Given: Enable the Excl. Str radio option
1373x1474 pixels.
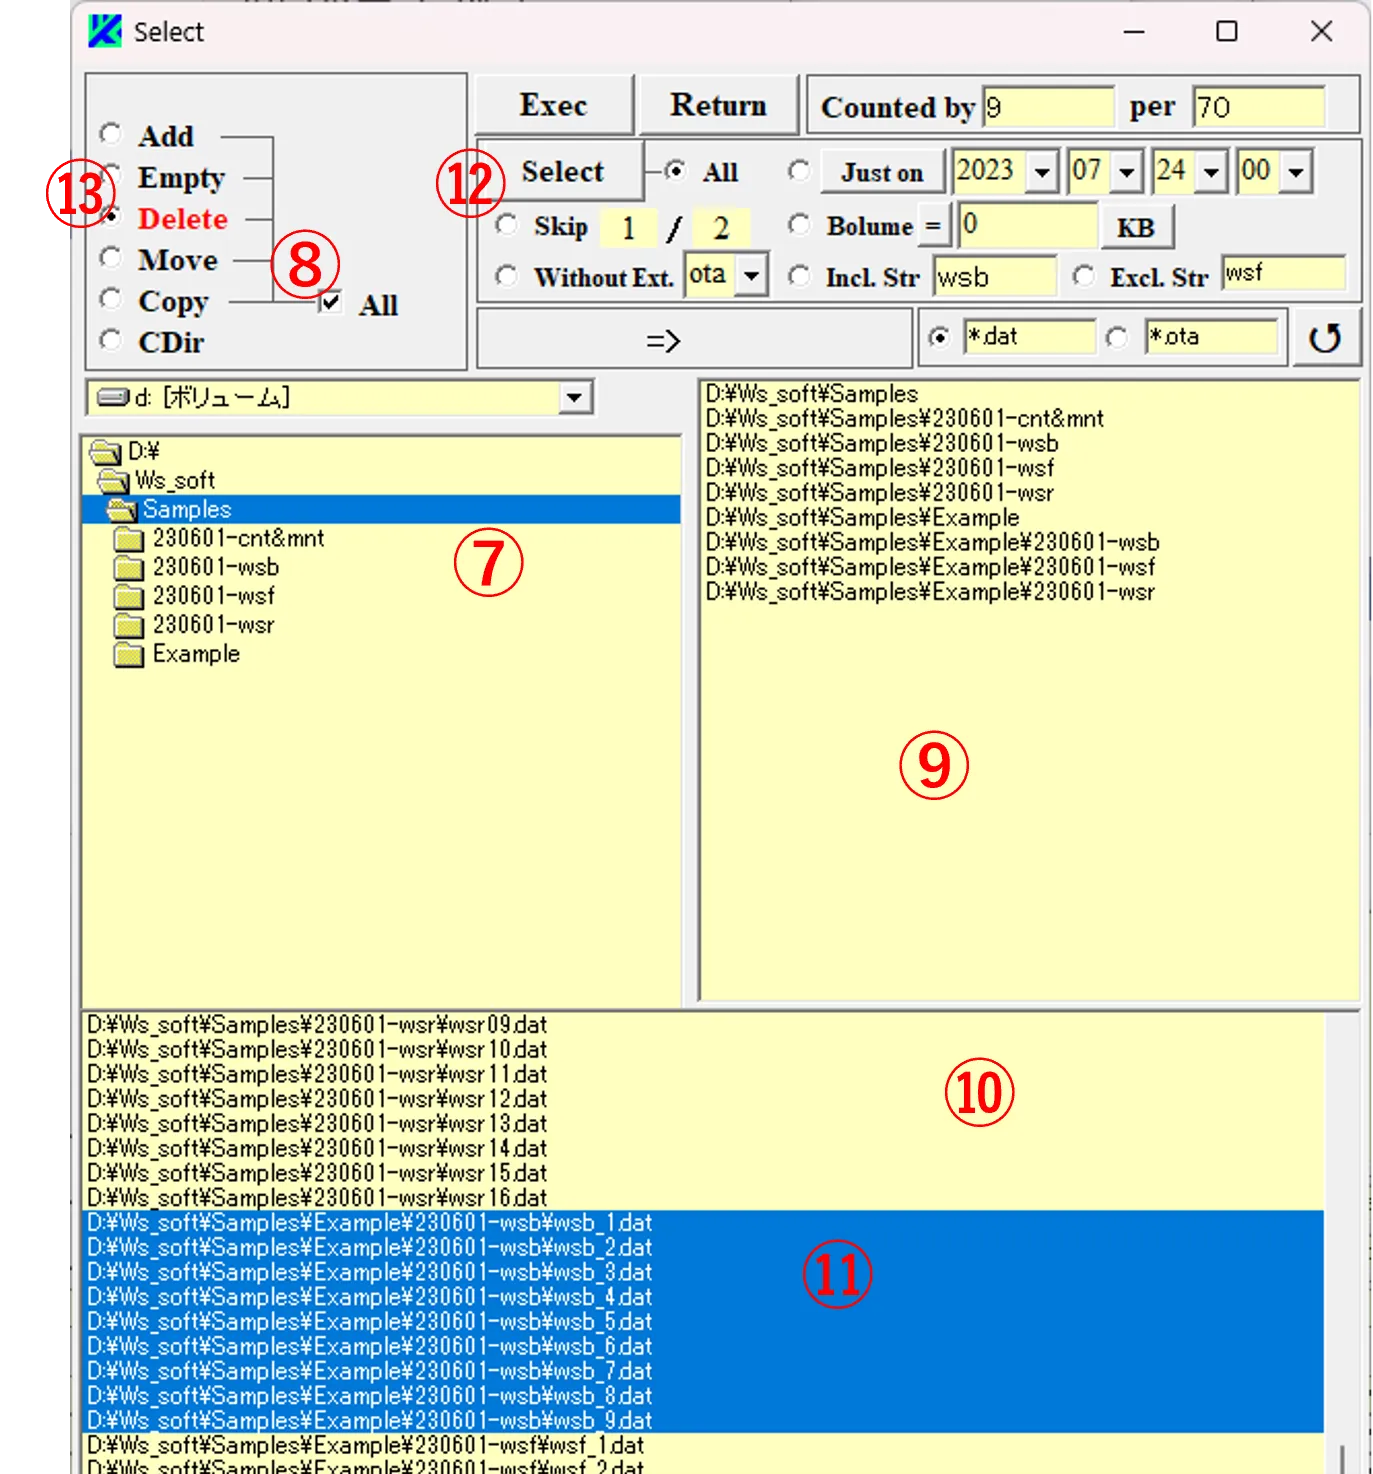Looking at the screenshot, I should click(1083, 275).
